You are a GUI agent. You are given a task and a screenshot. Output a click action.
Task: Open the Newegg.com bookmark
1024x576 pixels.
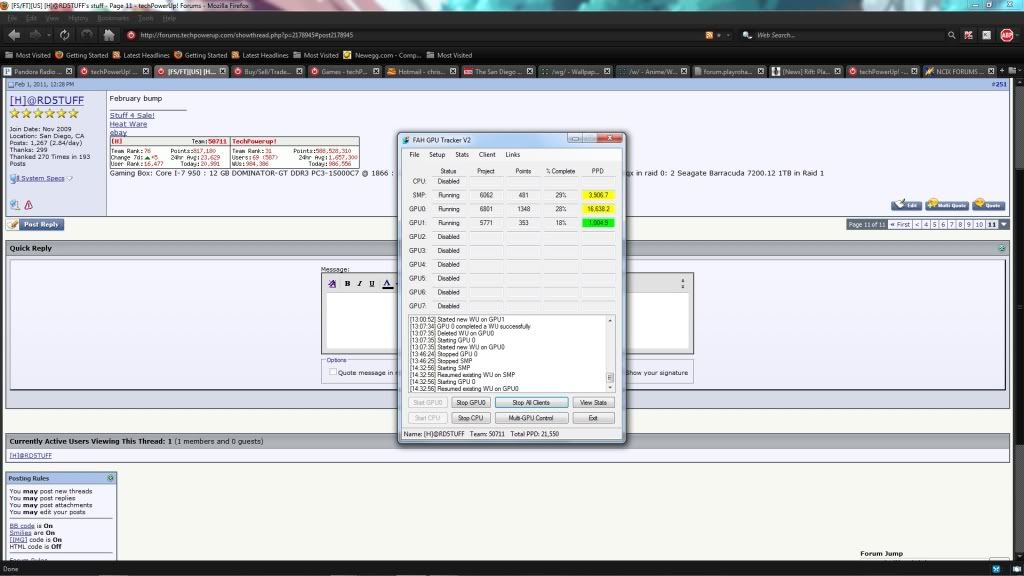(382, 56)
